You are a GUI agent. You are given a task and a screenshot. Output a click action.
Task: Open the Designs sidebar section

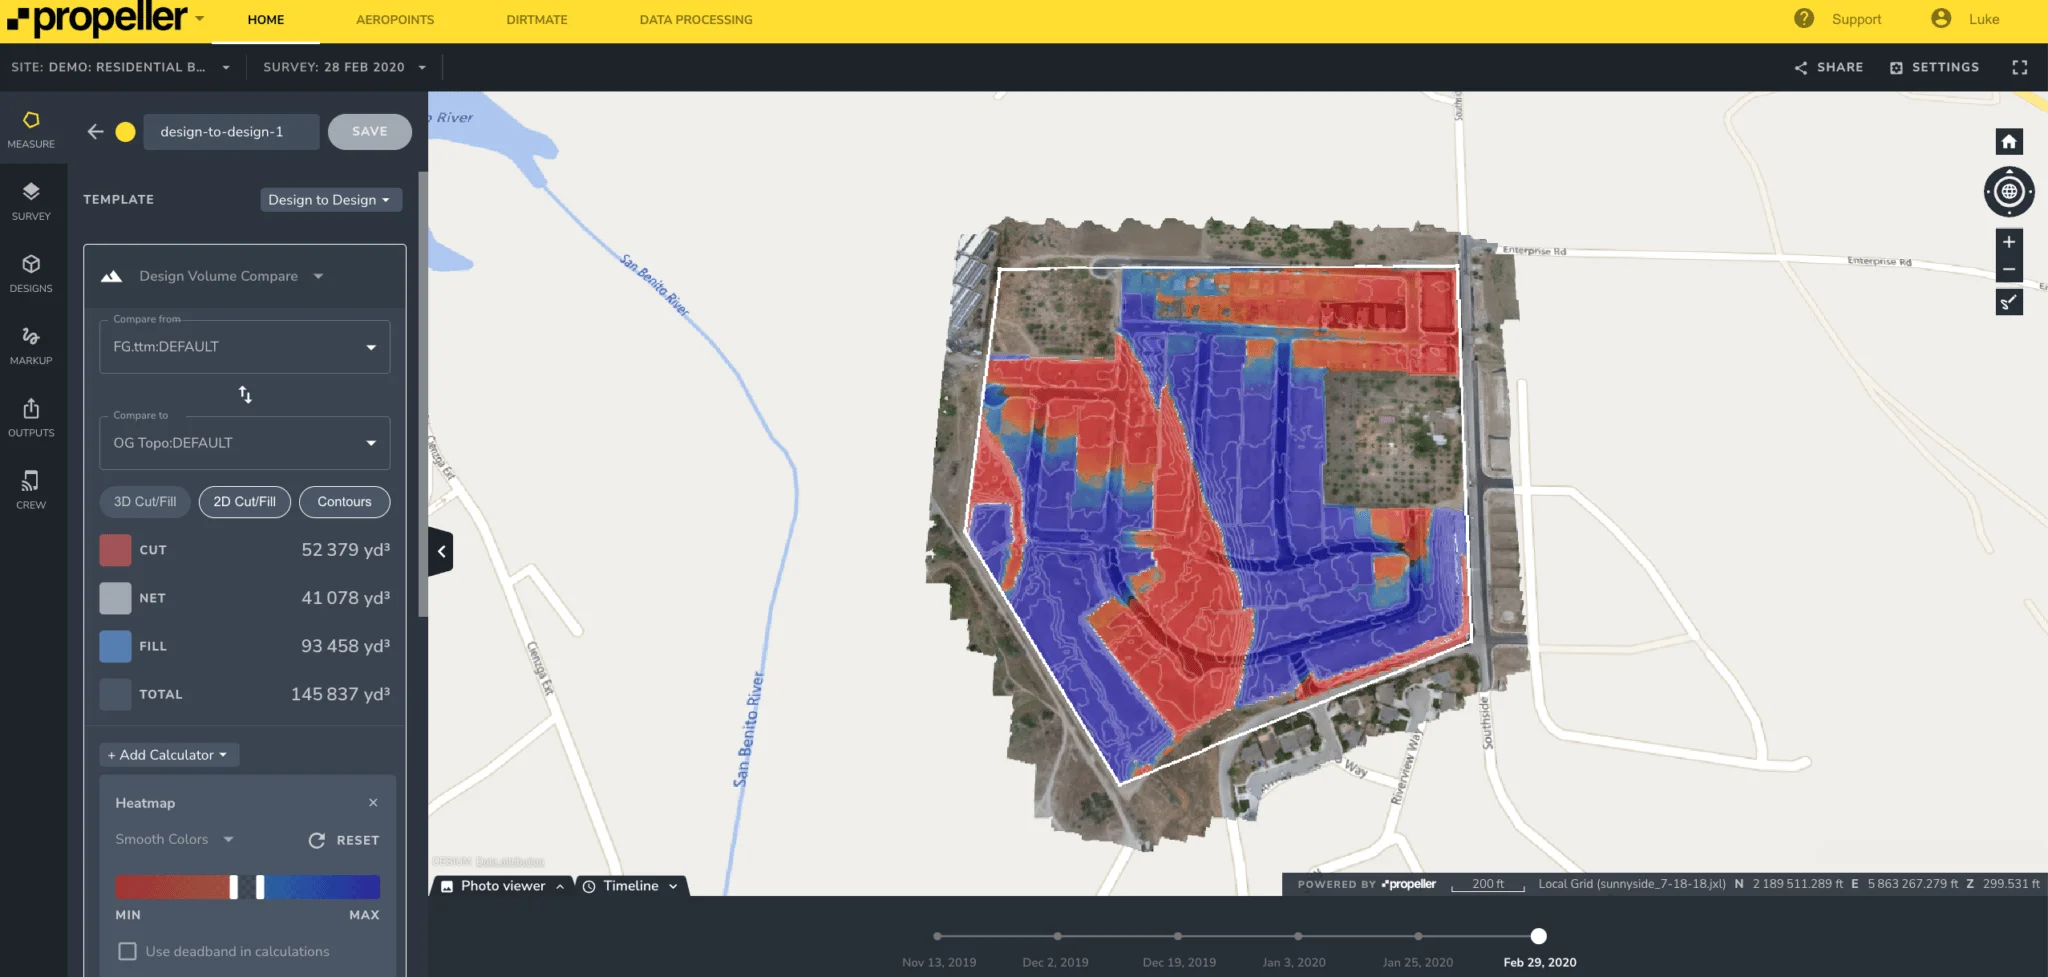coord(31,273)
